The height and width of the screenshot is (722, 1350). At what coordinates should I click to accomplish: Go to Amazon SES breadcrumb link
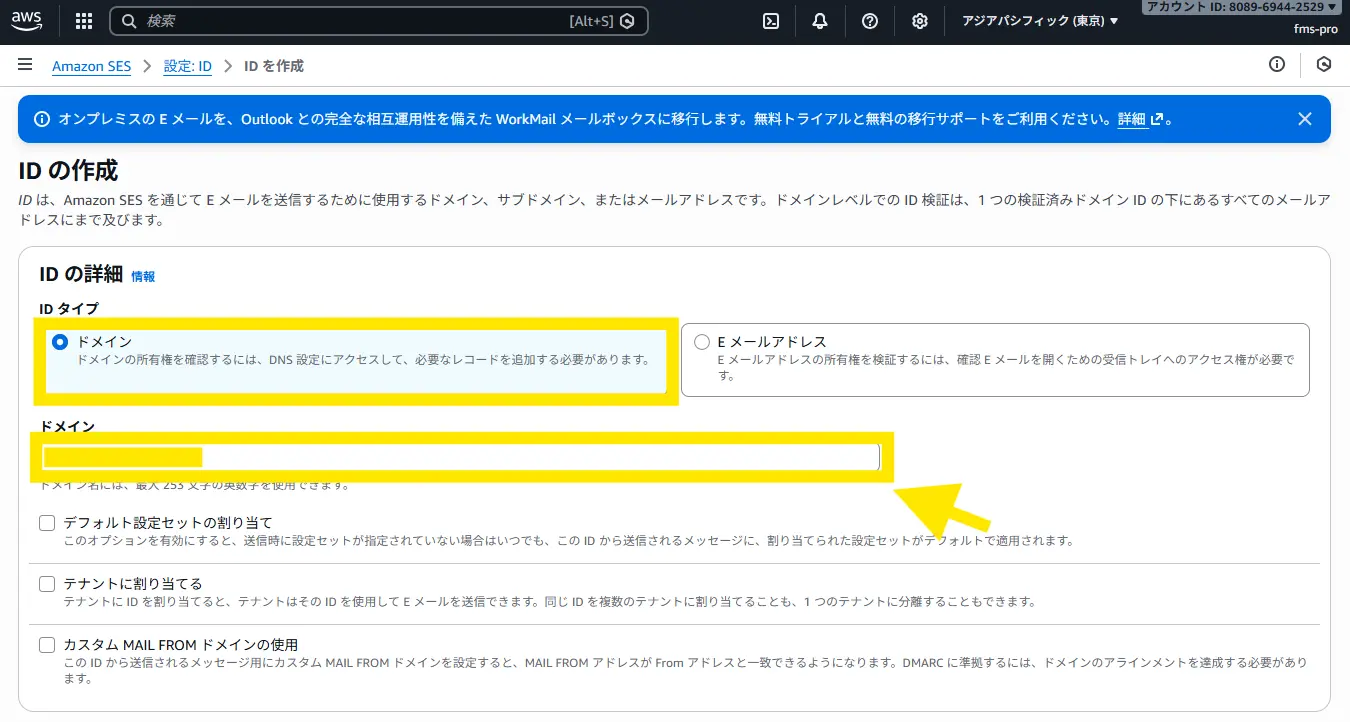click(91, 66)
